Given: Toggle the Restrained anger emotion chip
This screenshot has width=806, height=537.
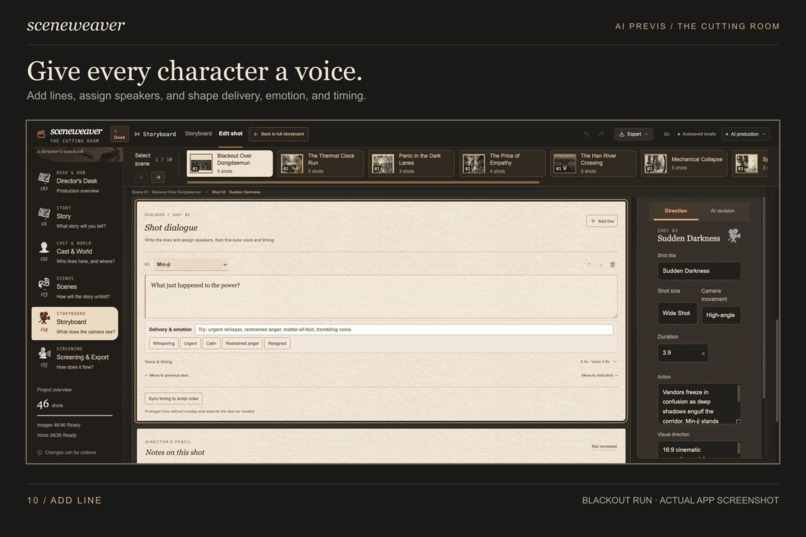Looking at the screenshot, I should (x=242, y=343).
